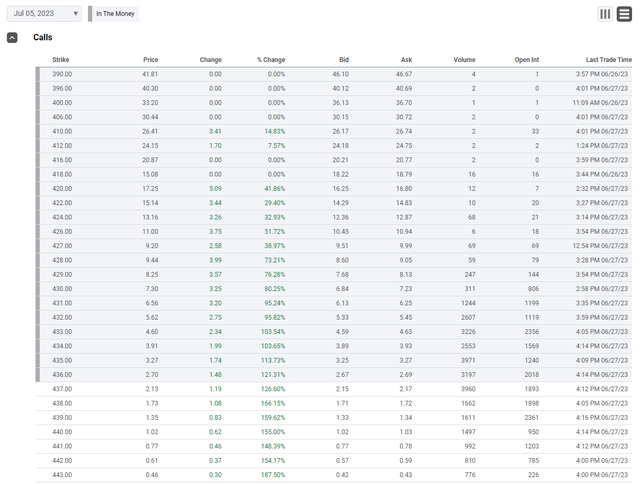Select the 429.00 strike cell
640x484 pixels.
coord(62,274)
